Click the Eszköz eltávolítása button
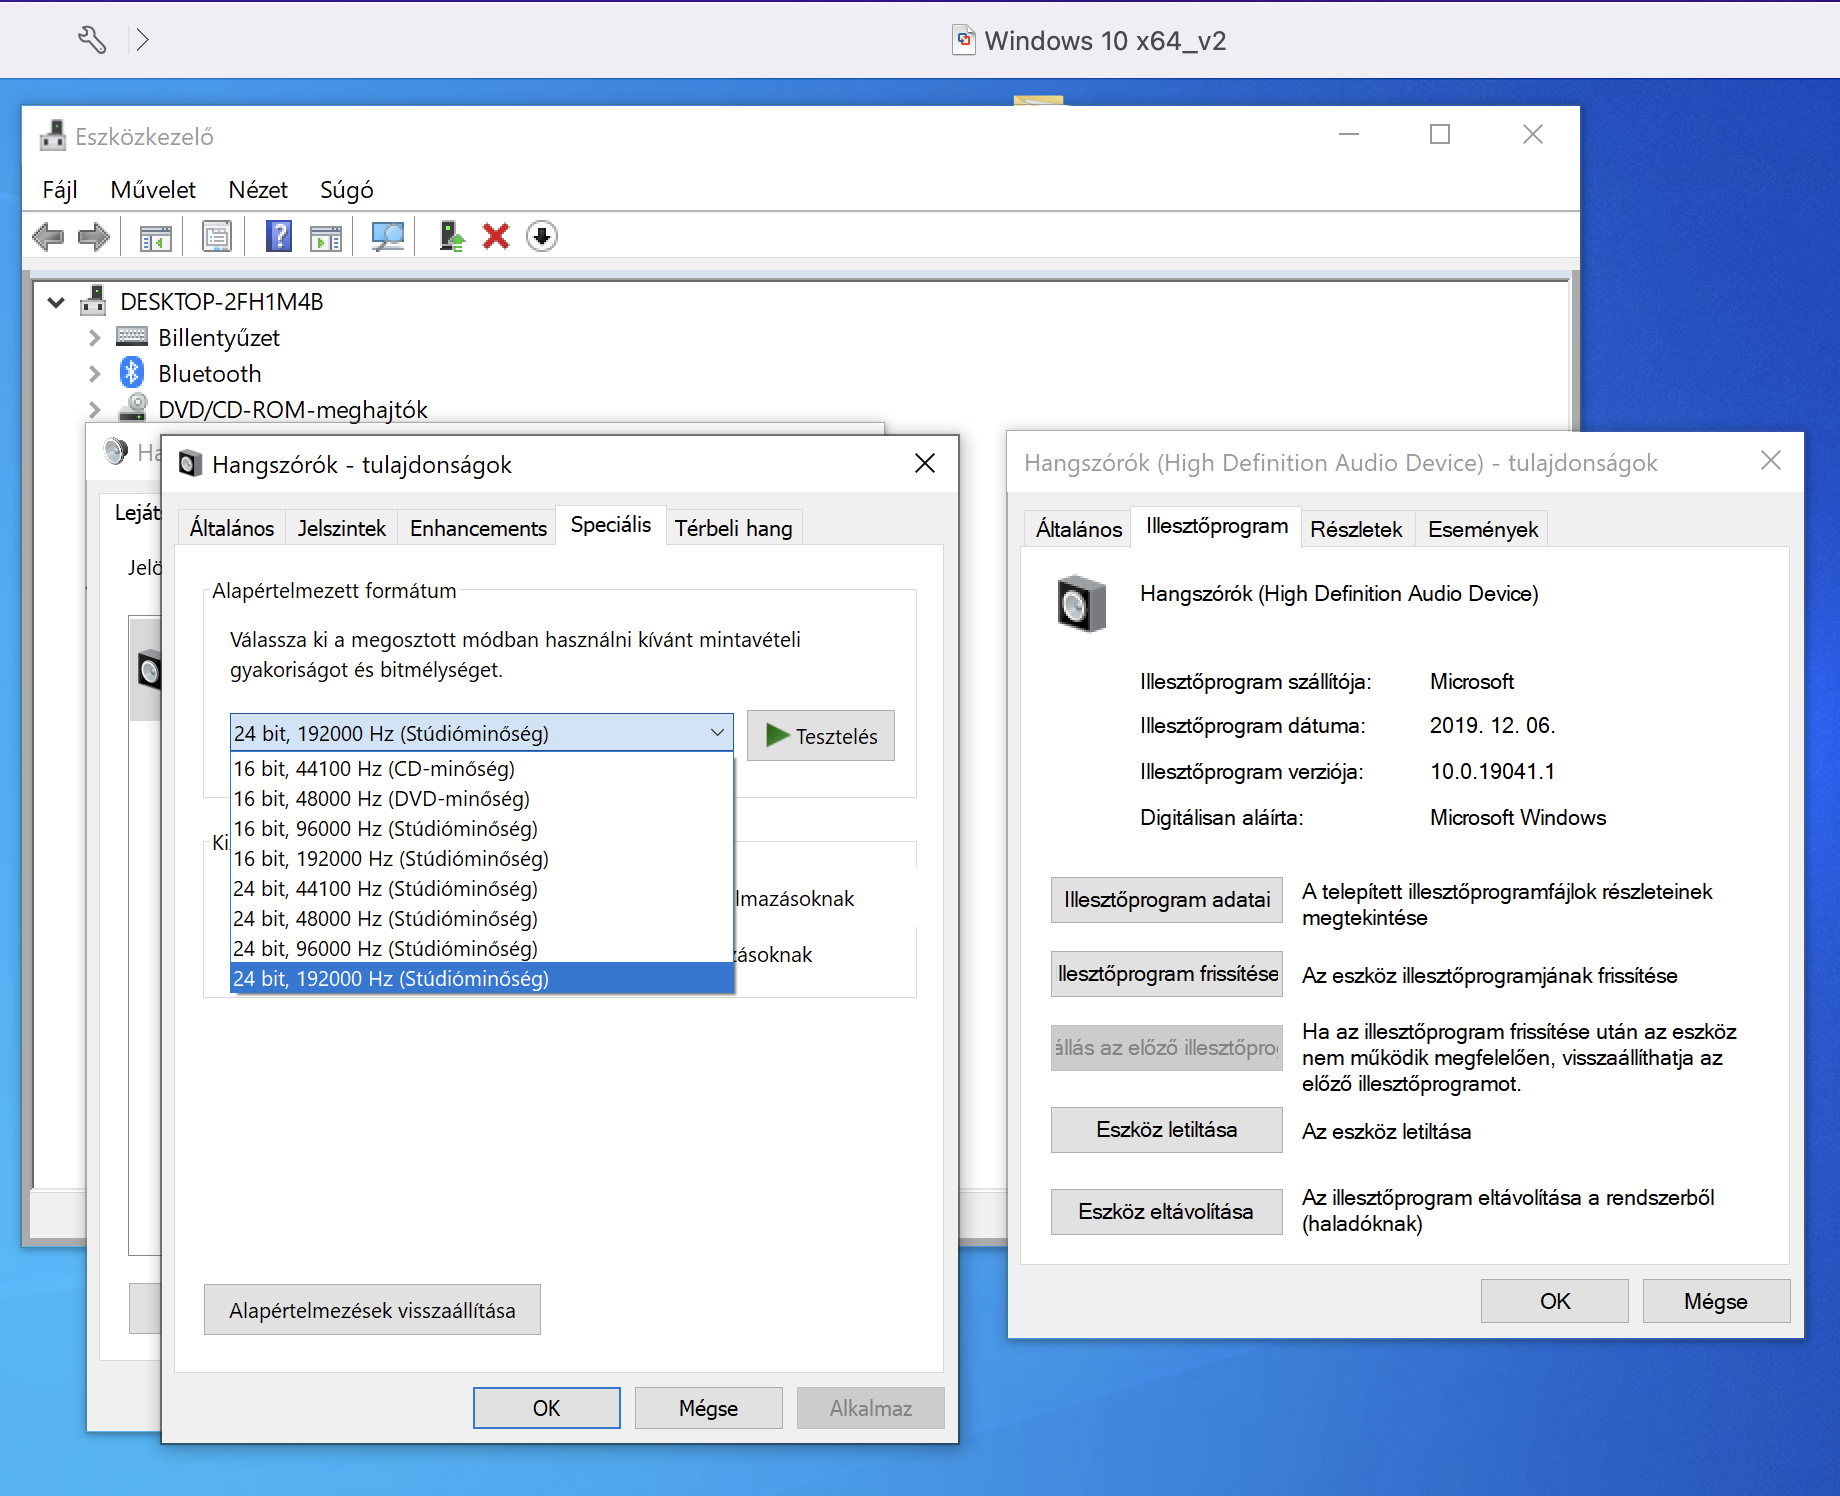Image resolution: width=1840 pixels, height=1496 pixels. point(1167,1212)
